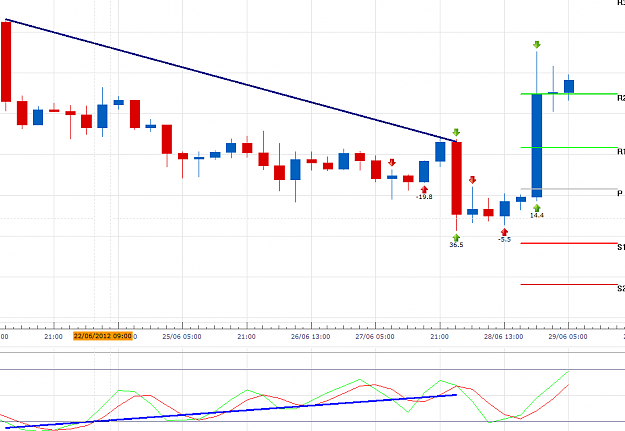Click the tall red candle below trendline end
The image size is (625, 431).
tap(456, 178)
